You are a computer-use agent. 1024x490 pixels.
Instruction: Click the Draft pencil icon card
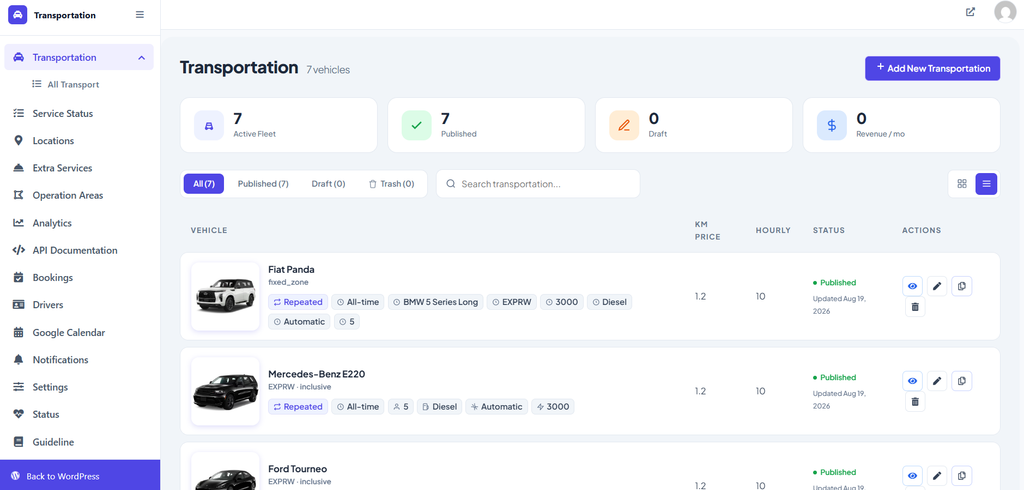pyautogui.click(x=624, y=125)
